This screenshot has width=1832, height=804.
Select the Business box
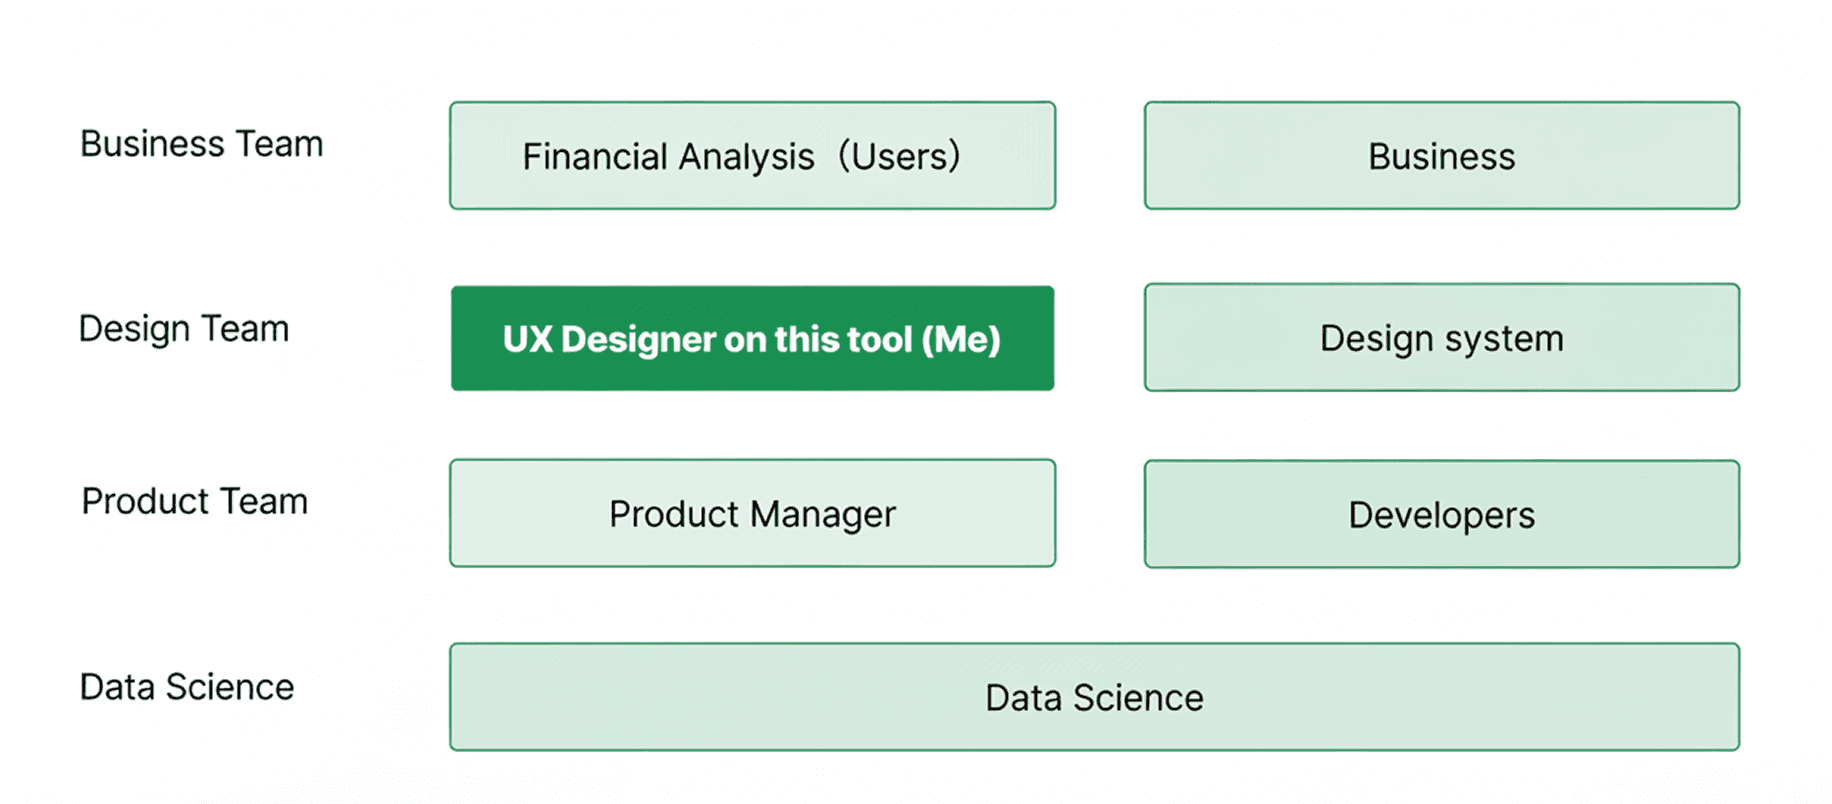1441,155
